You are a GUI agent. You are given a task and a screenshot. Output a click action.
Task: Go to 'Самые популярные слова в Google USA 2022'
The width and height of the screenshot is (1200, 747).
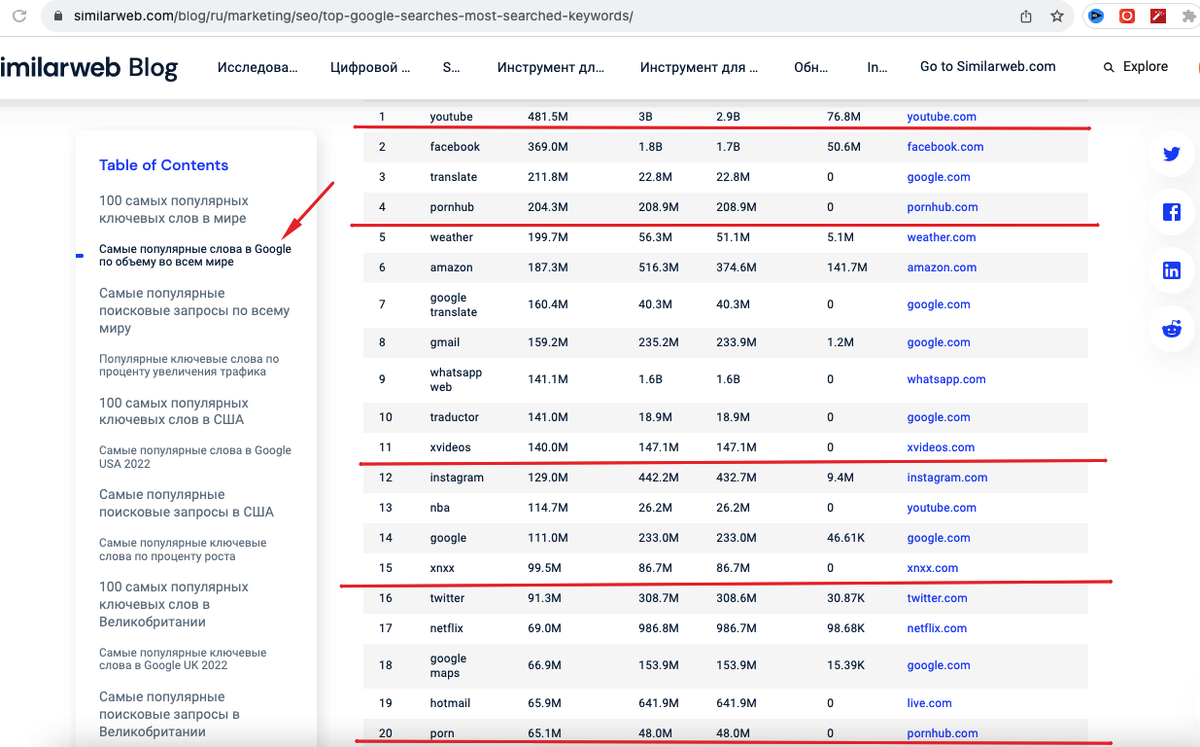(195, 457)
